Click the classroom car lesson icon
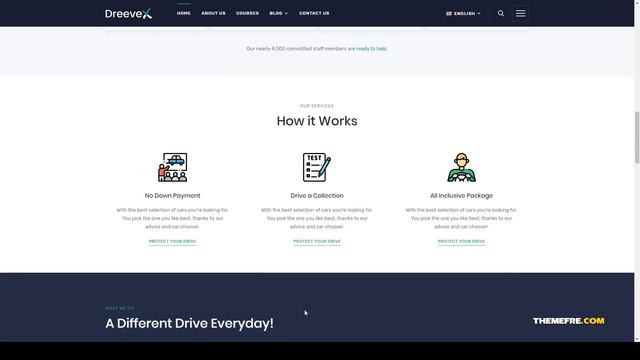 tap(173, 167)
